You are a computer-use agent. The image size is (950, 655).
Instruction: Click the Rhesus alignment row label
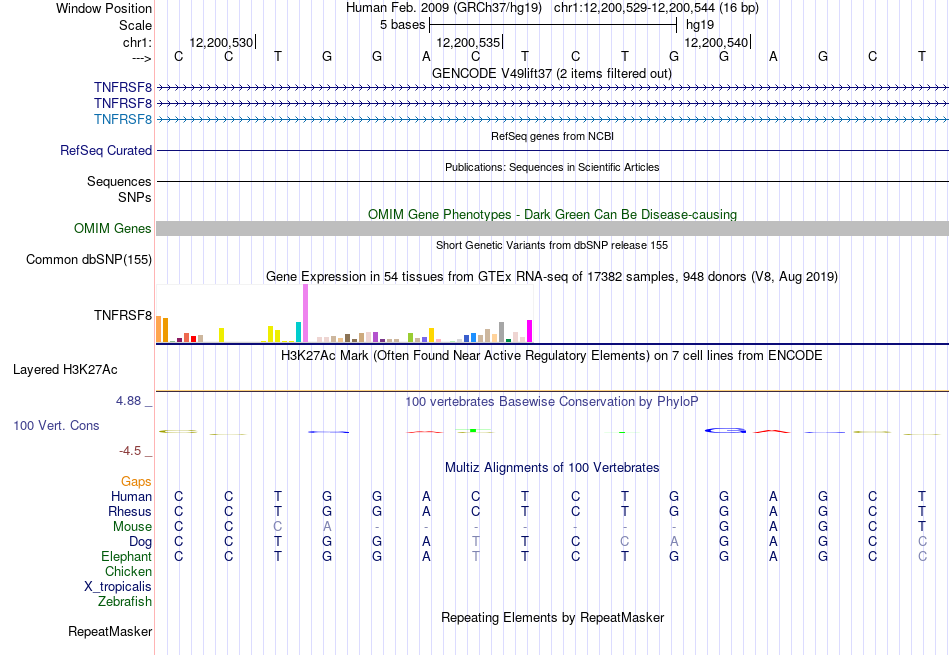[x=130, y=511]
